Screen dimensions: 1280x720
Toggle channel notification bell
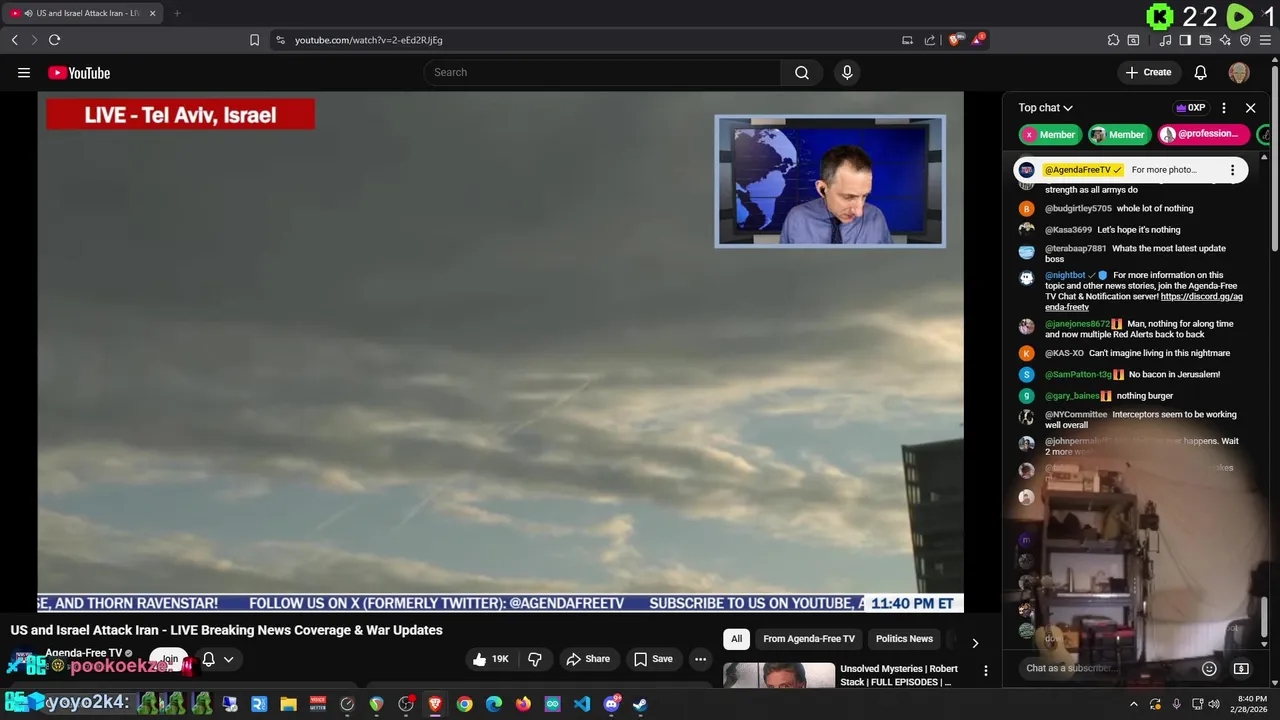[208, 659]
